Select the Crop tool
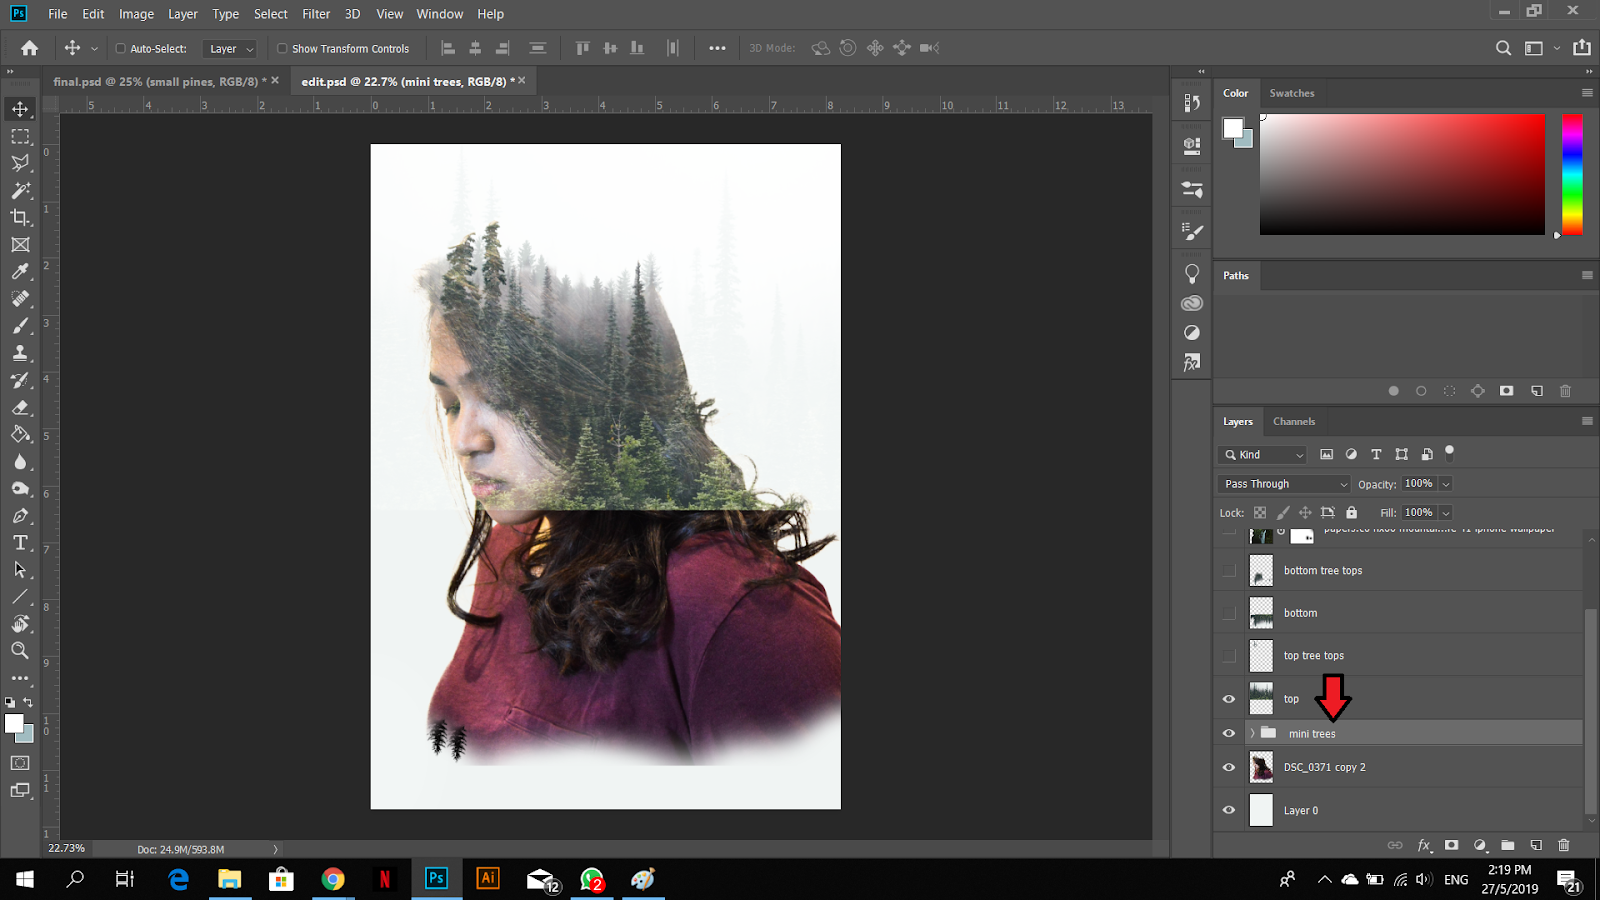Screen dimensions: 1600x900 point(20,217)
